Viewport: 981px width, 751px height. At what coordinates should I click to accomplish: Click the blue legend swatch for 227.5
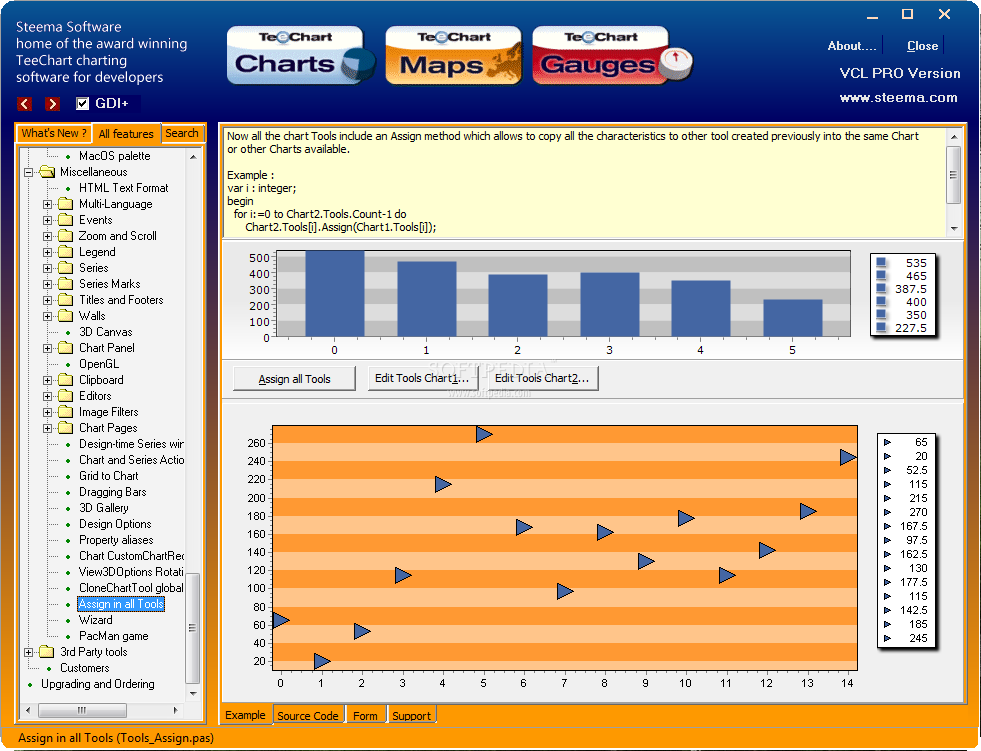pyautogui.click(x=882, y=327)
